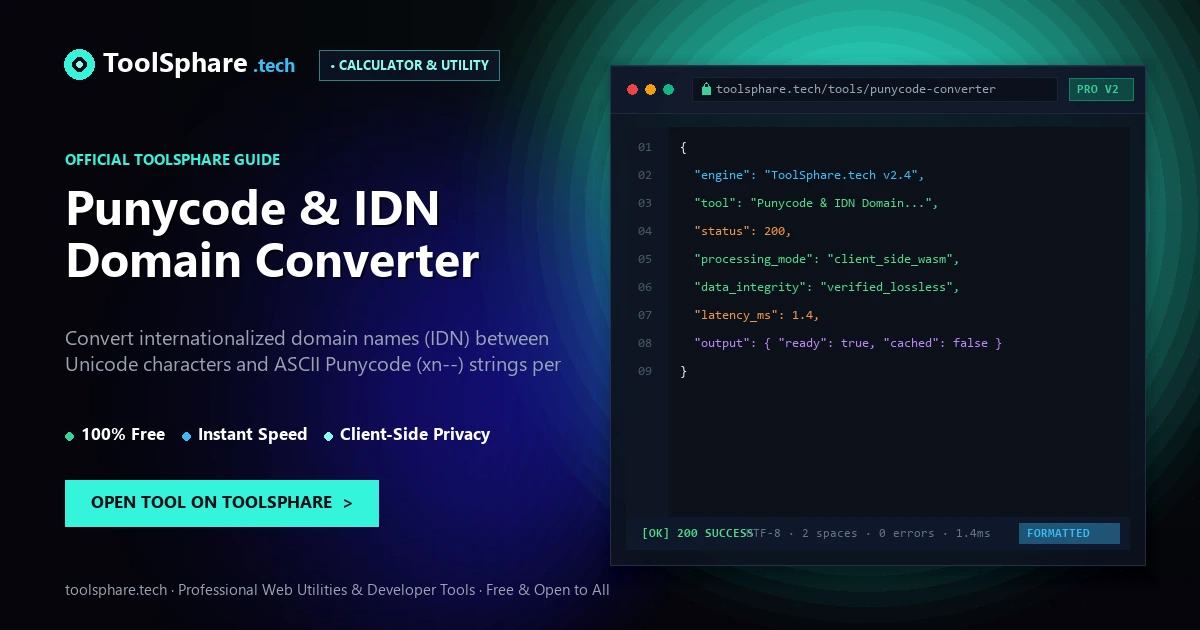Click the toolsphare.tech footer tagline text
The height and width of the screenshot is (630, 1200).
[x=337, y=590]
